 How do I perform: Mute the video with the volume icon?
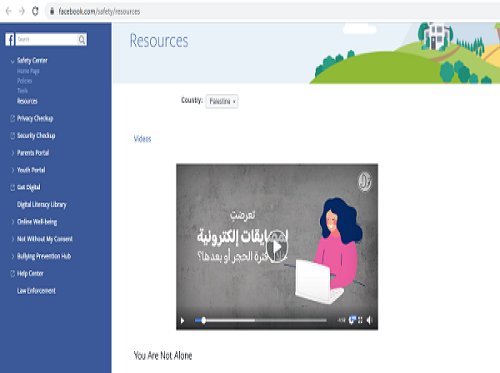[x=369, y=320]
